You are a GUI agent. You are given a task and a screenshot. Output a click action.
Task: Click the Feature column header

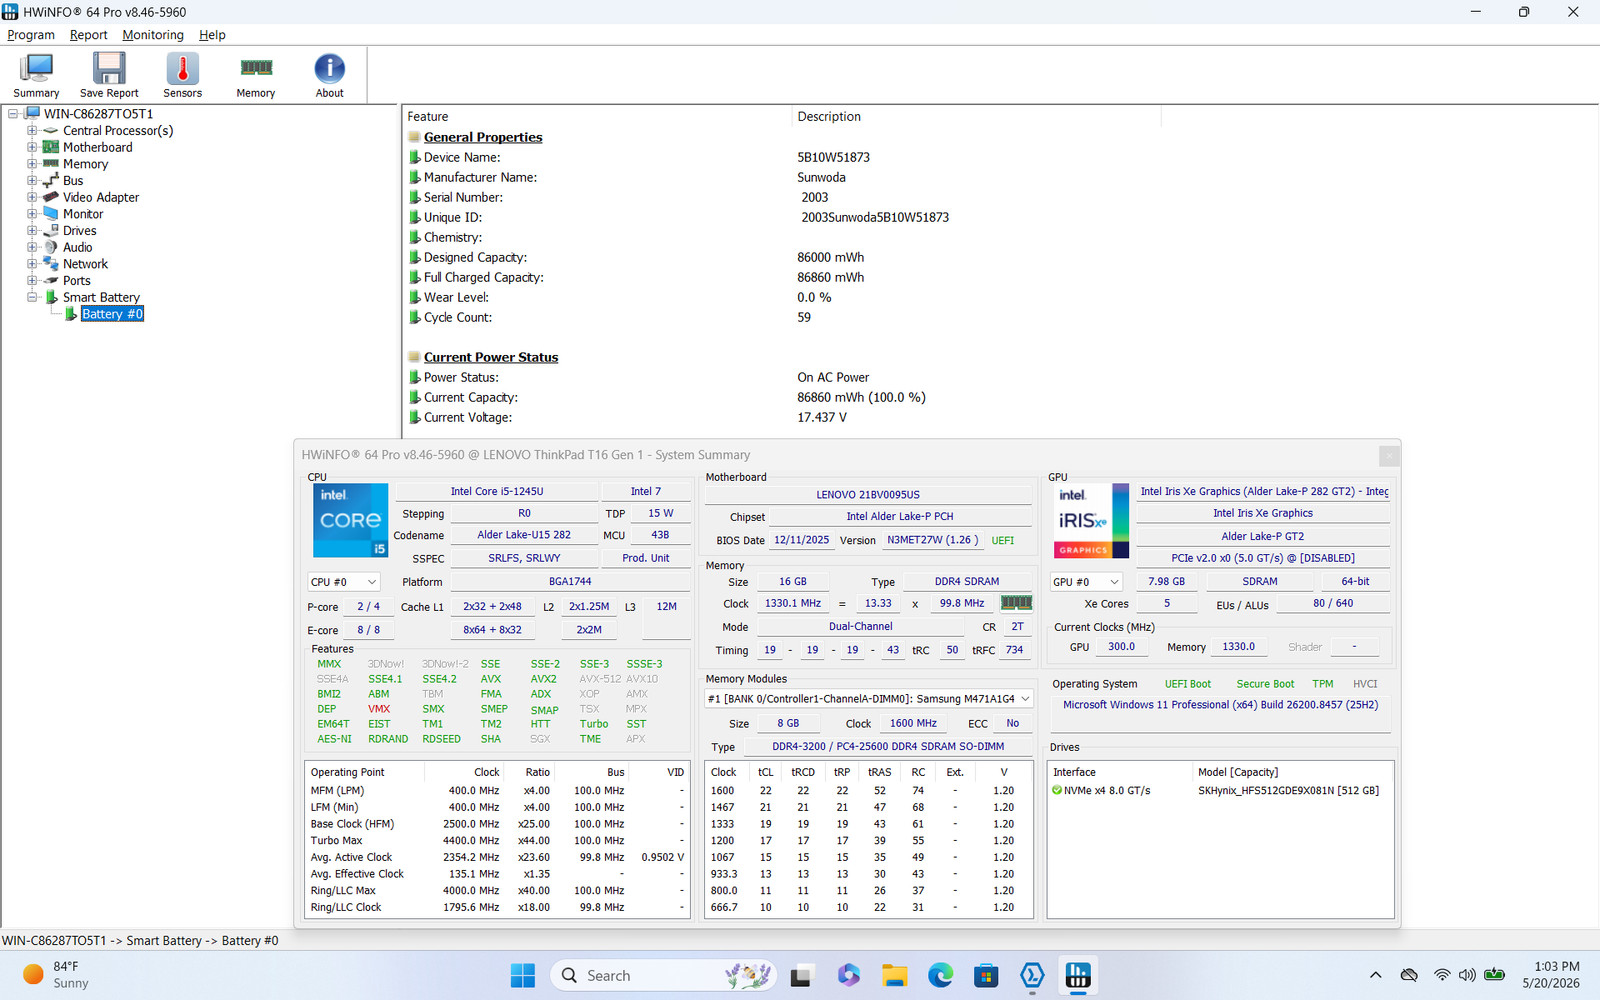(x=597, y=117)
